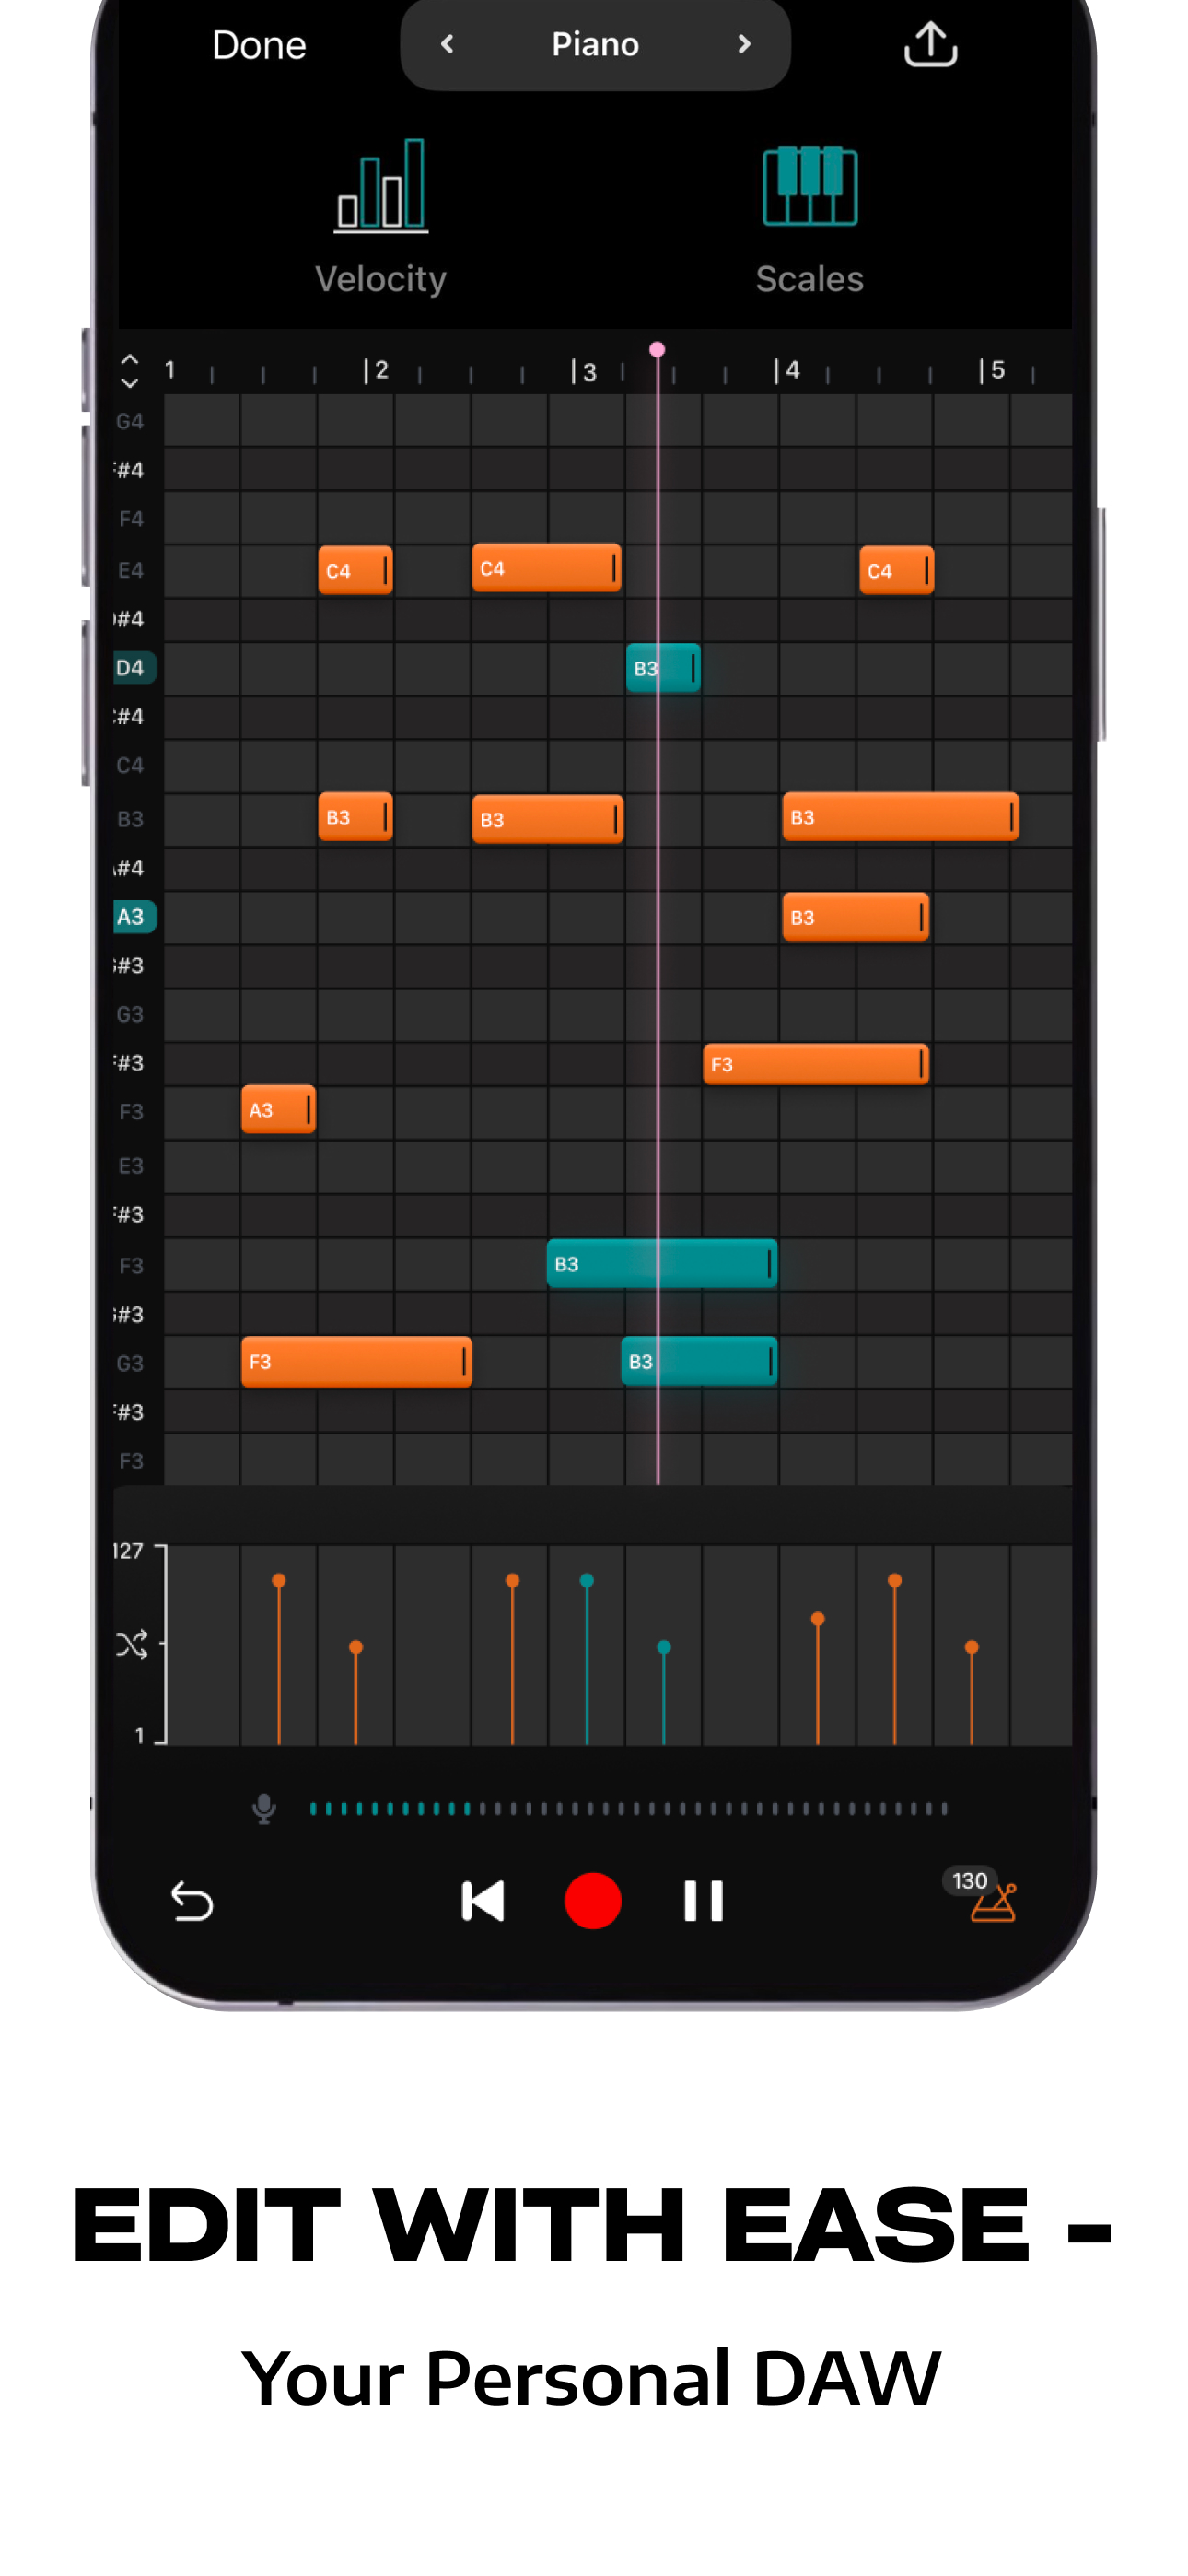This screenshot has height=2576, width=1188.
Task: Select the long teal B3 note on F3 row
Action: [662, 1264]
